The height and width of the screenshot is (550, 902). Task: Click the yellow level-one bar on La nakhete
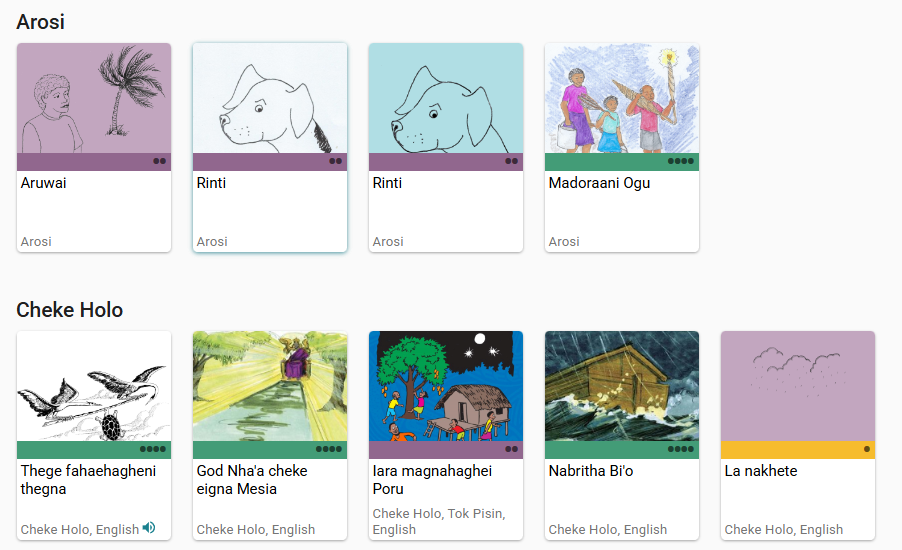coord(798,449)
